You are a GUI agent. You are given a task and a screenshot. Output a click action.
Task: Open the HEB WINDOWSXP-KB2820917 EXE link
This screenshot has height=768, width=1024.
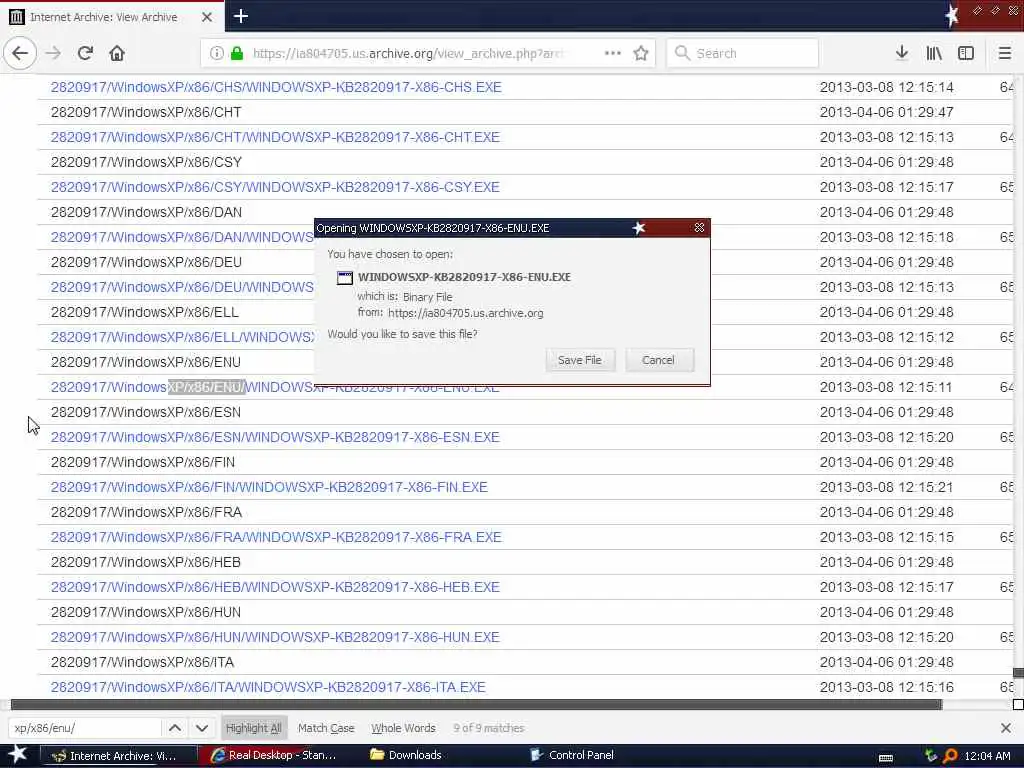click(275, 587)
